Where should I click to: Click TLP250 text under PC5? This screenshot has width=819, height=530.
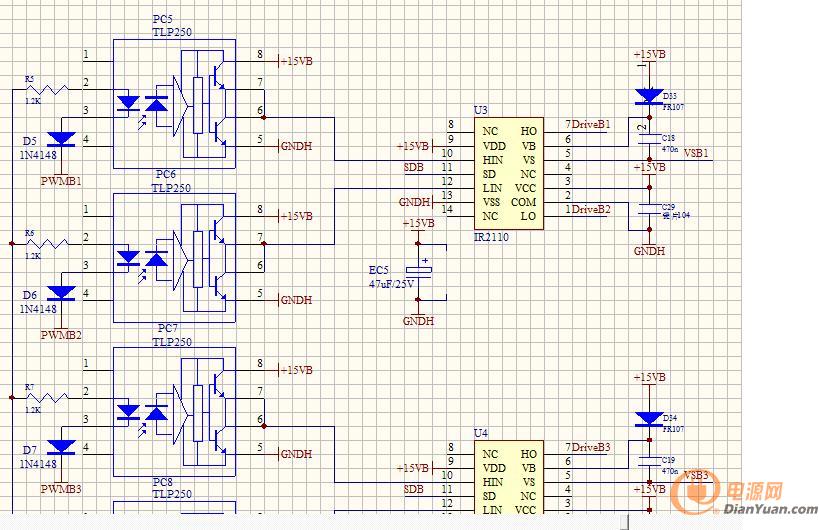[172, 32]
